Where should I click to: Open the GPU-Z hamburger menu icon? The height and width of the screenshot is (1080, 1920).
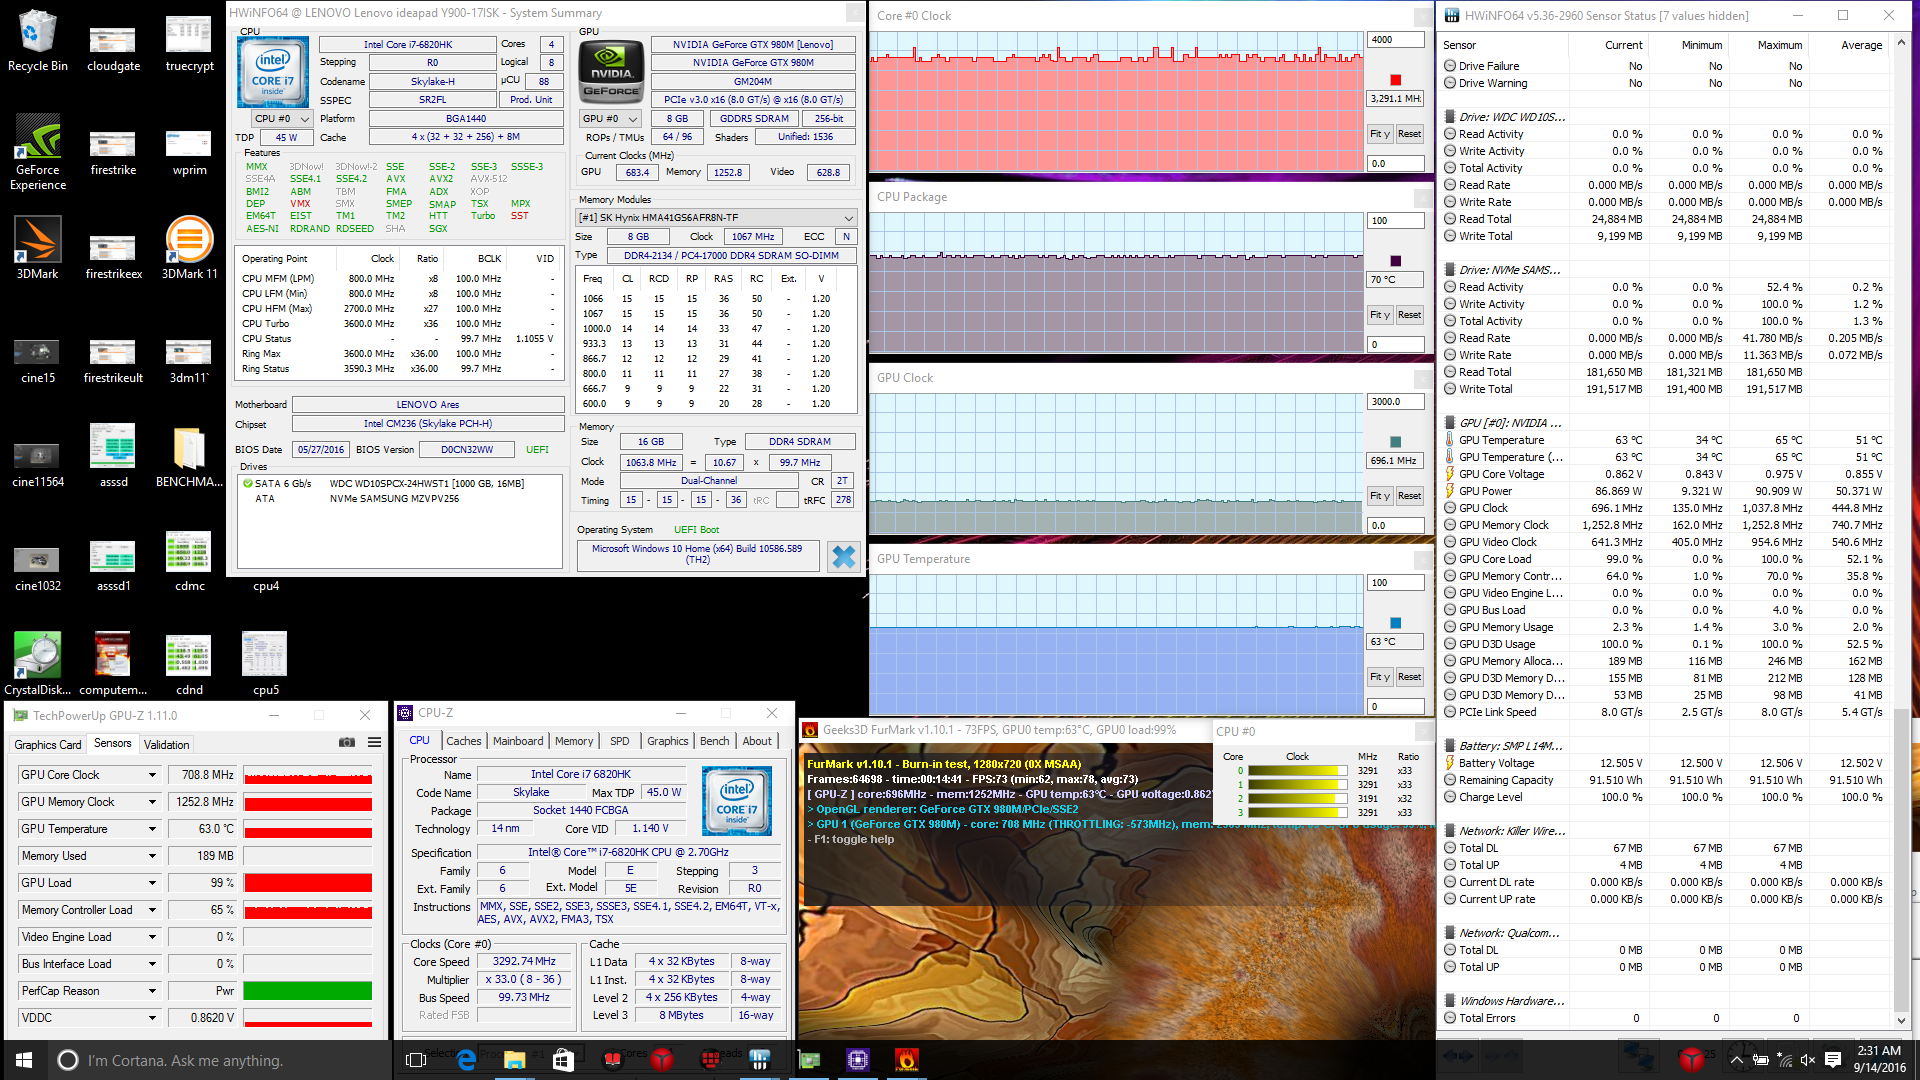pyautogui.click(x=374, y=742)
